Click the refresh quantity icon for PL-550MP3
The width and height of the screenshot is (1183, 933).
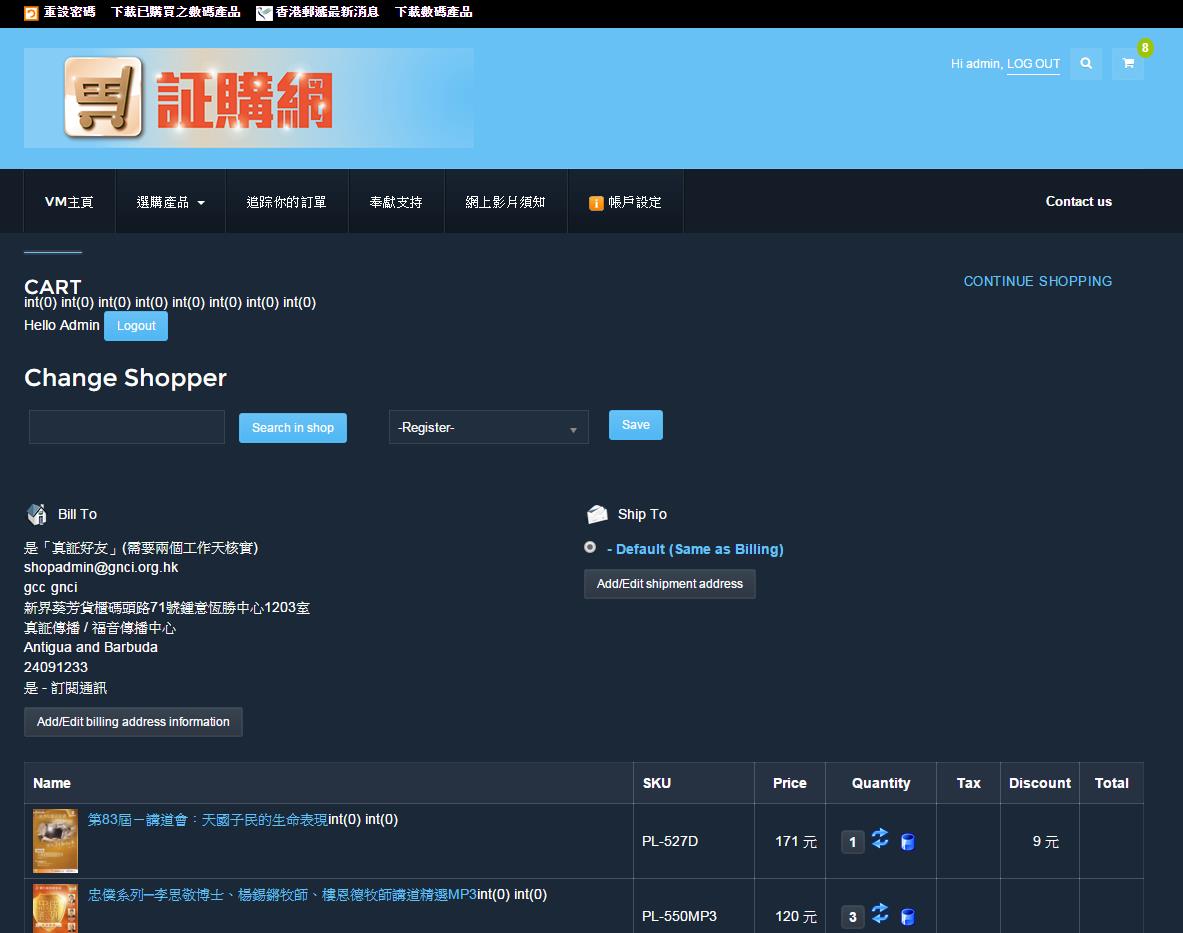tap(880, 914)
